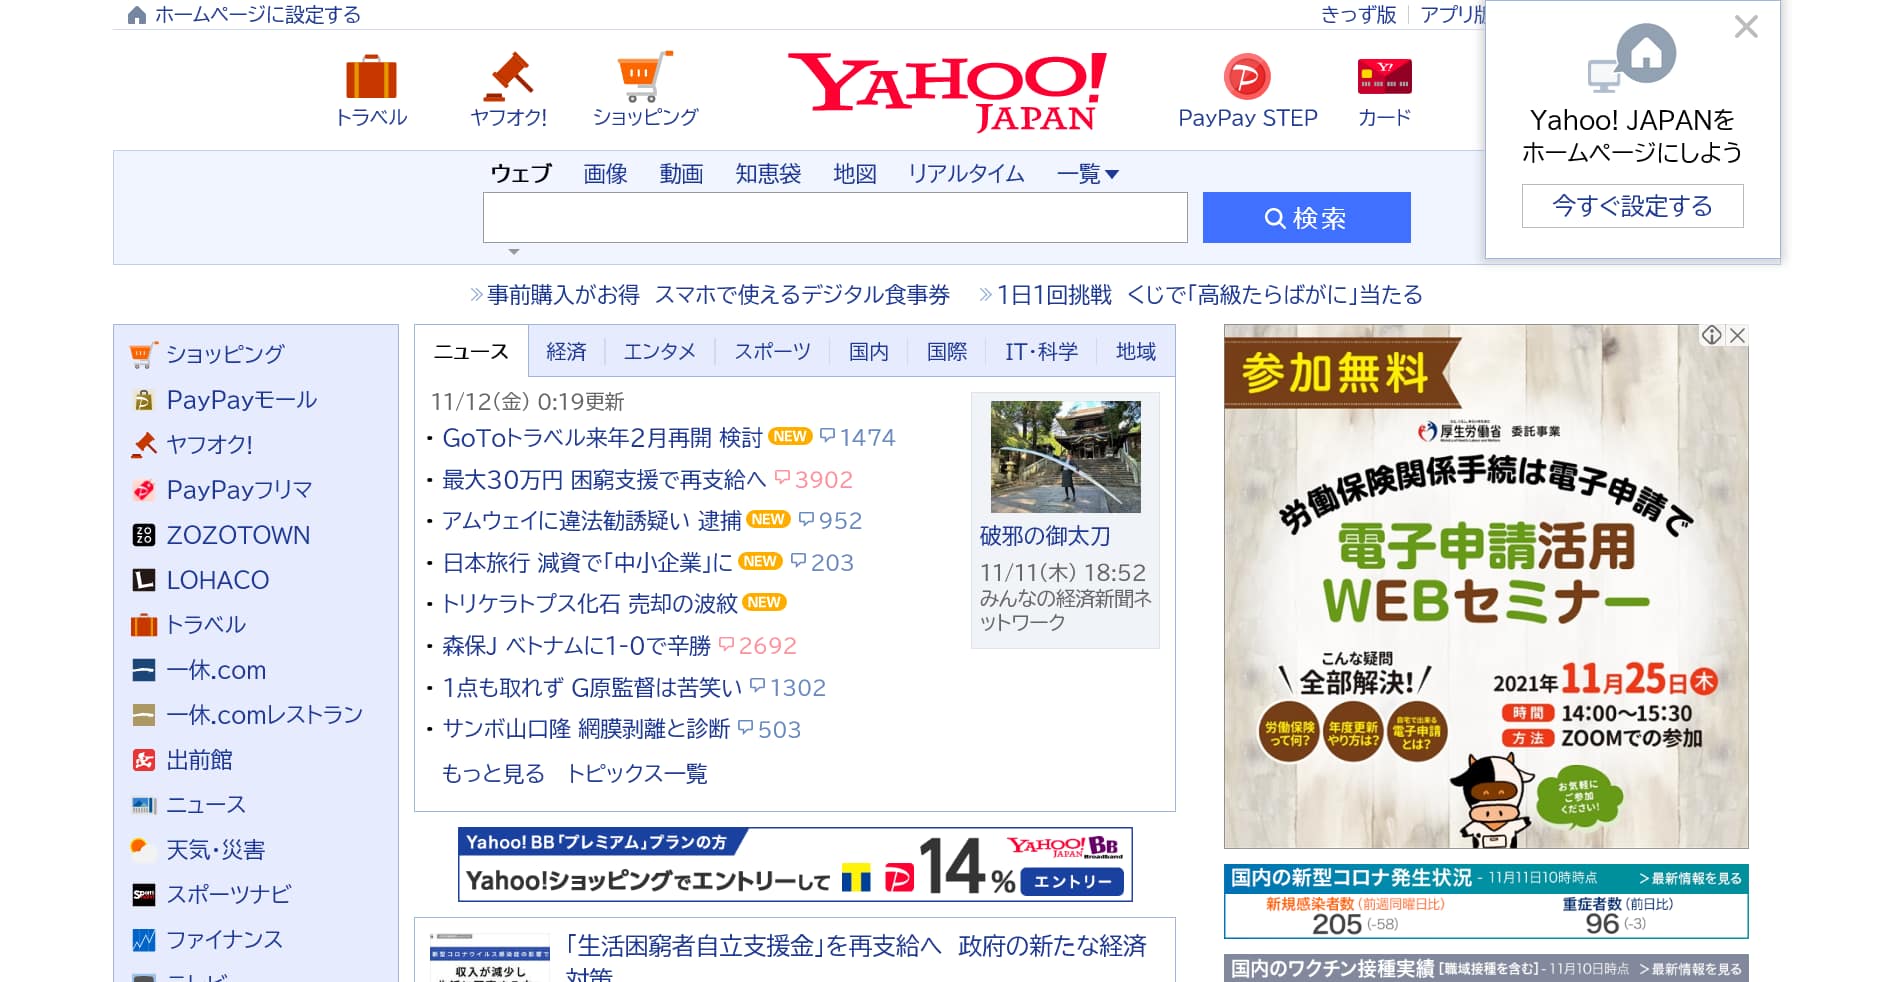Viewport: 1894px width, 982px height.
Task: Click the 一休.comレストラン icon in sidebar
Action: pos(144,715)
